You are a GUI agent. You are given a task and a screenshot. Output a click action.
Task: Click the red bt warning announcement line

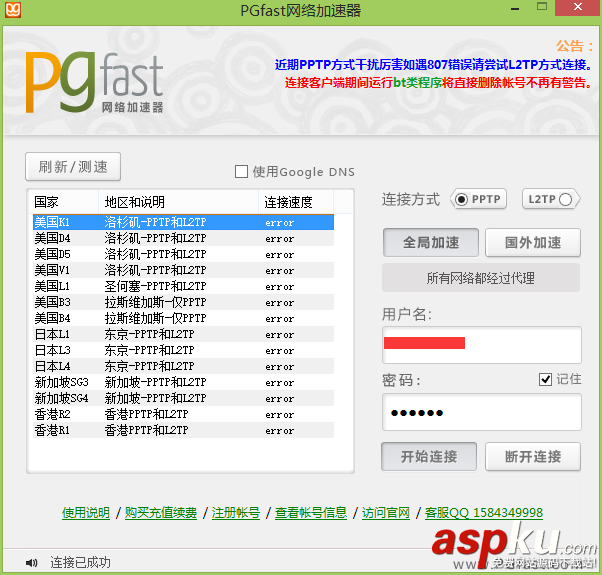(x=439, y=83)
